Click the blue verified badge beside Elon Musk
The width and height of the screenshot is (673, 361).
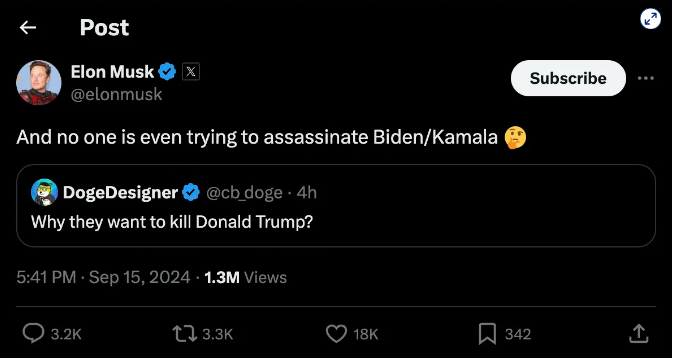coord(167,71)
